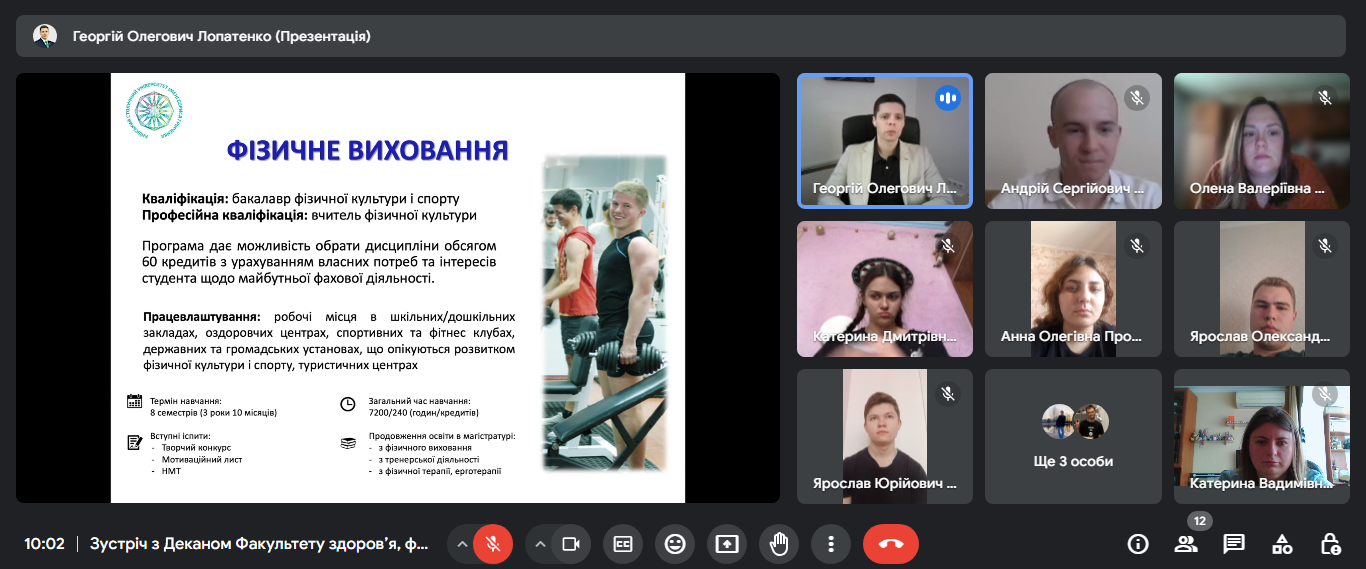Select Катерина Дмитрівна video tile

coord(885,289)
